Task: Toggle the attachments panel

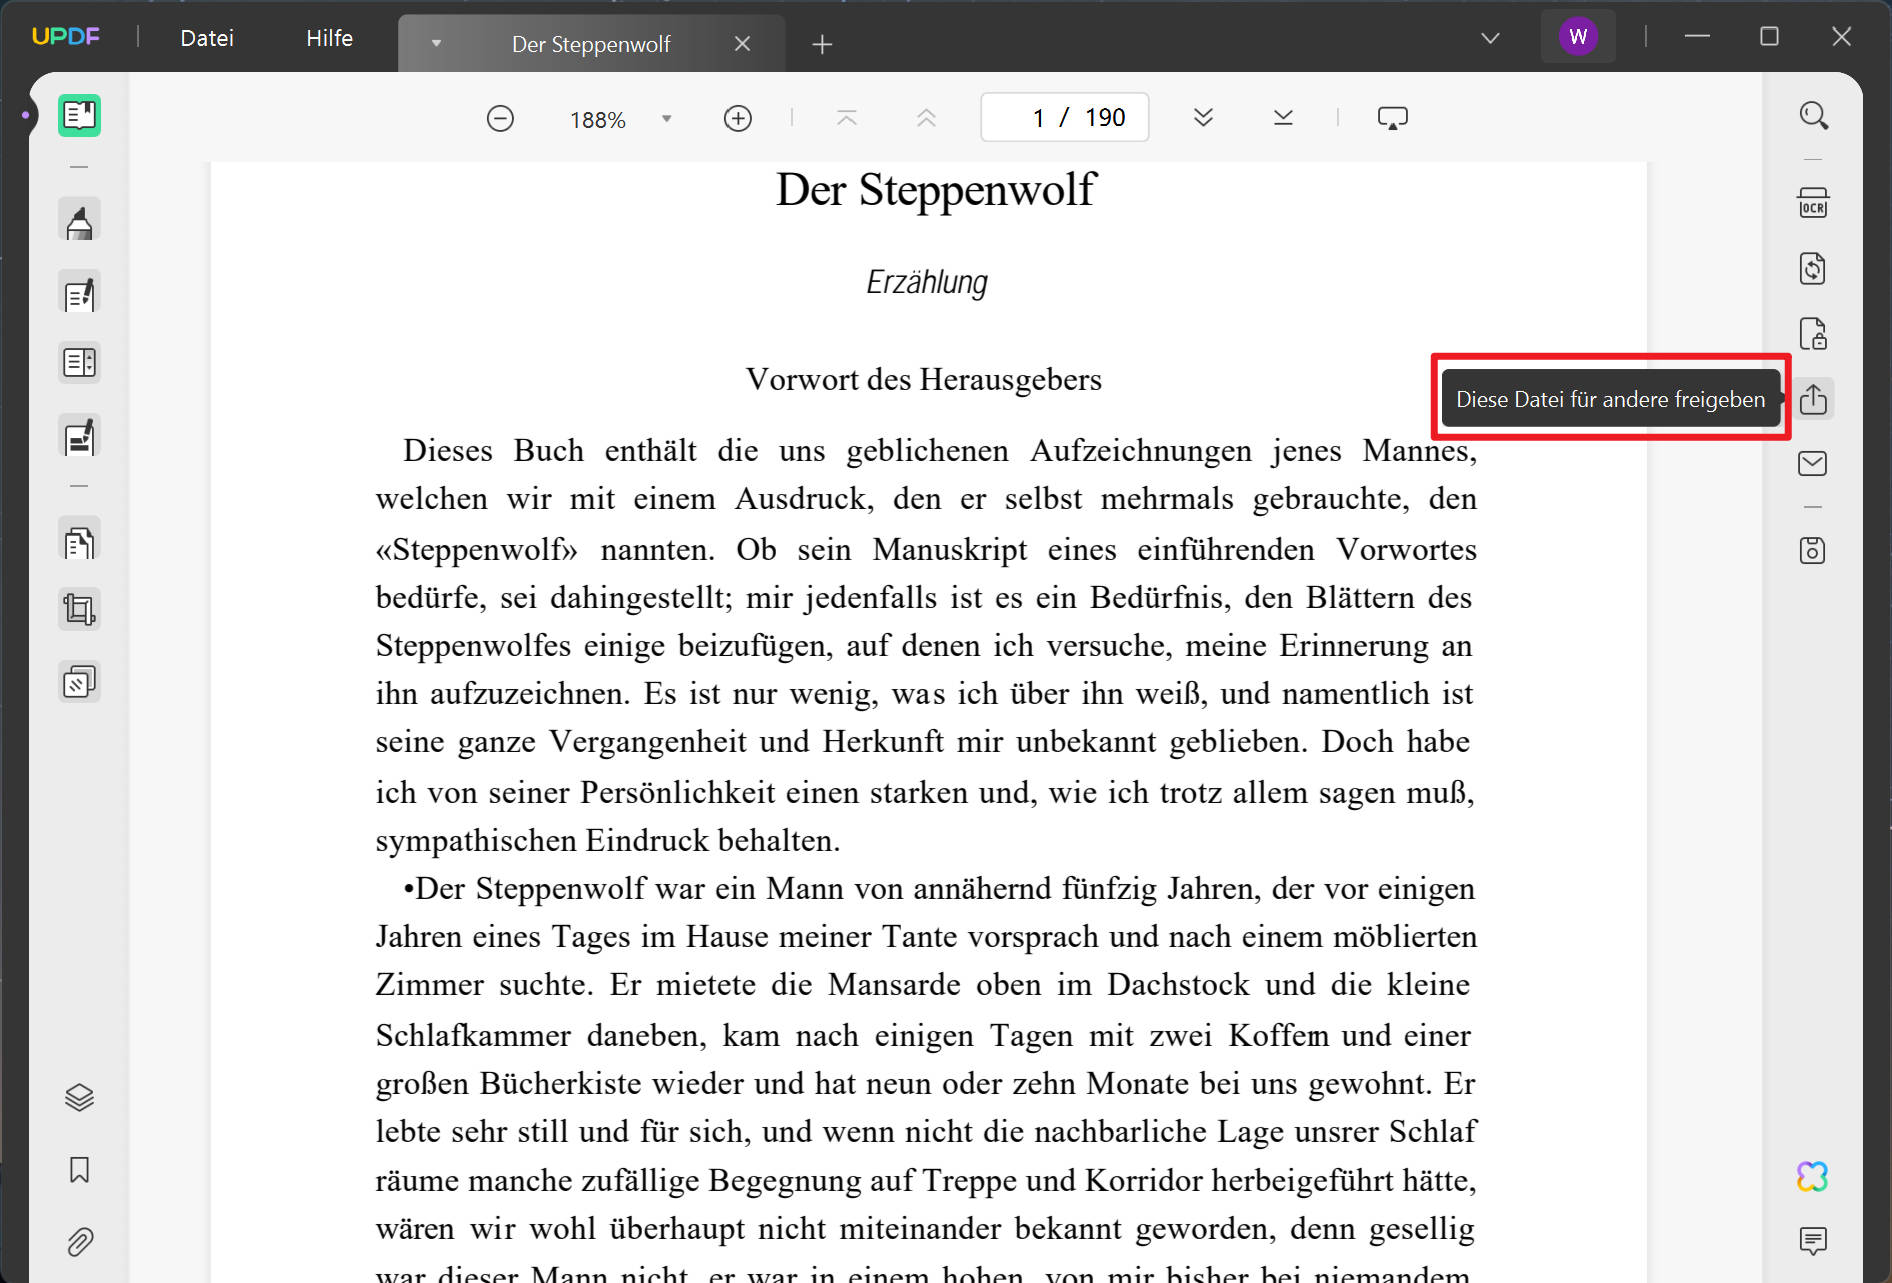Action: (x=79, y=1242)
